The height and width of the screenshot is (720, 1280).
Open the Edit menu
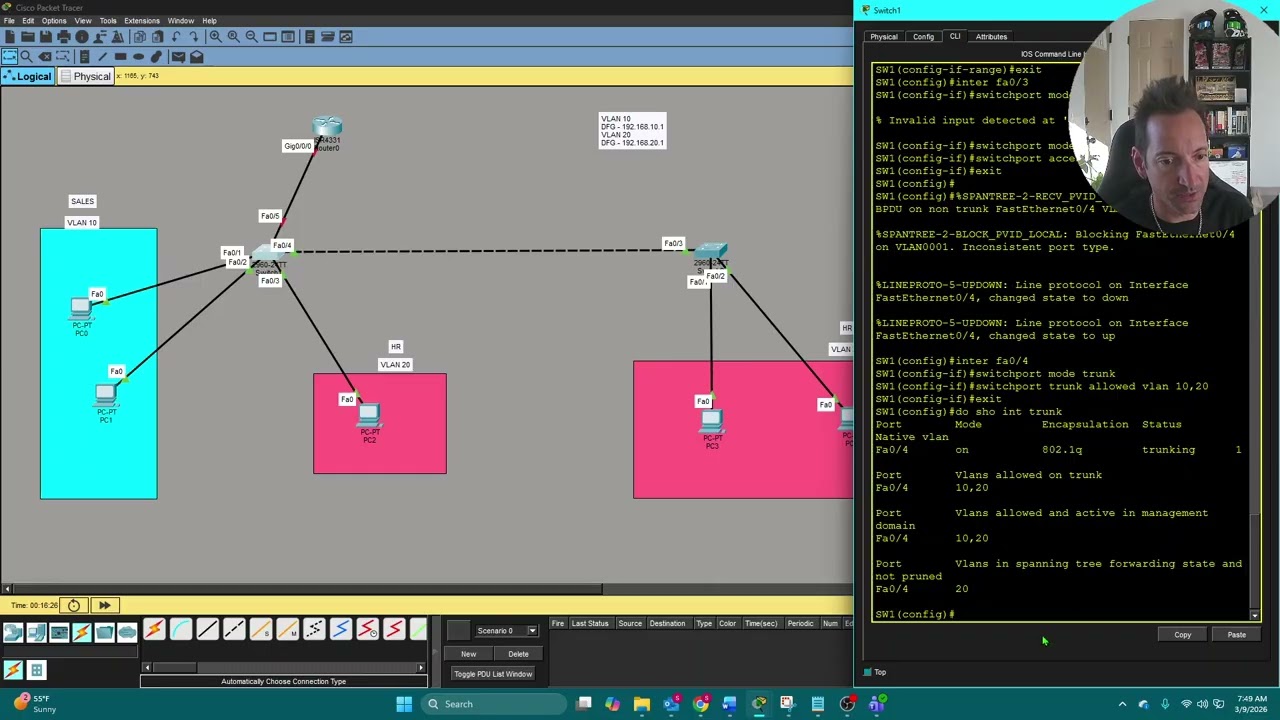point(28,21)
